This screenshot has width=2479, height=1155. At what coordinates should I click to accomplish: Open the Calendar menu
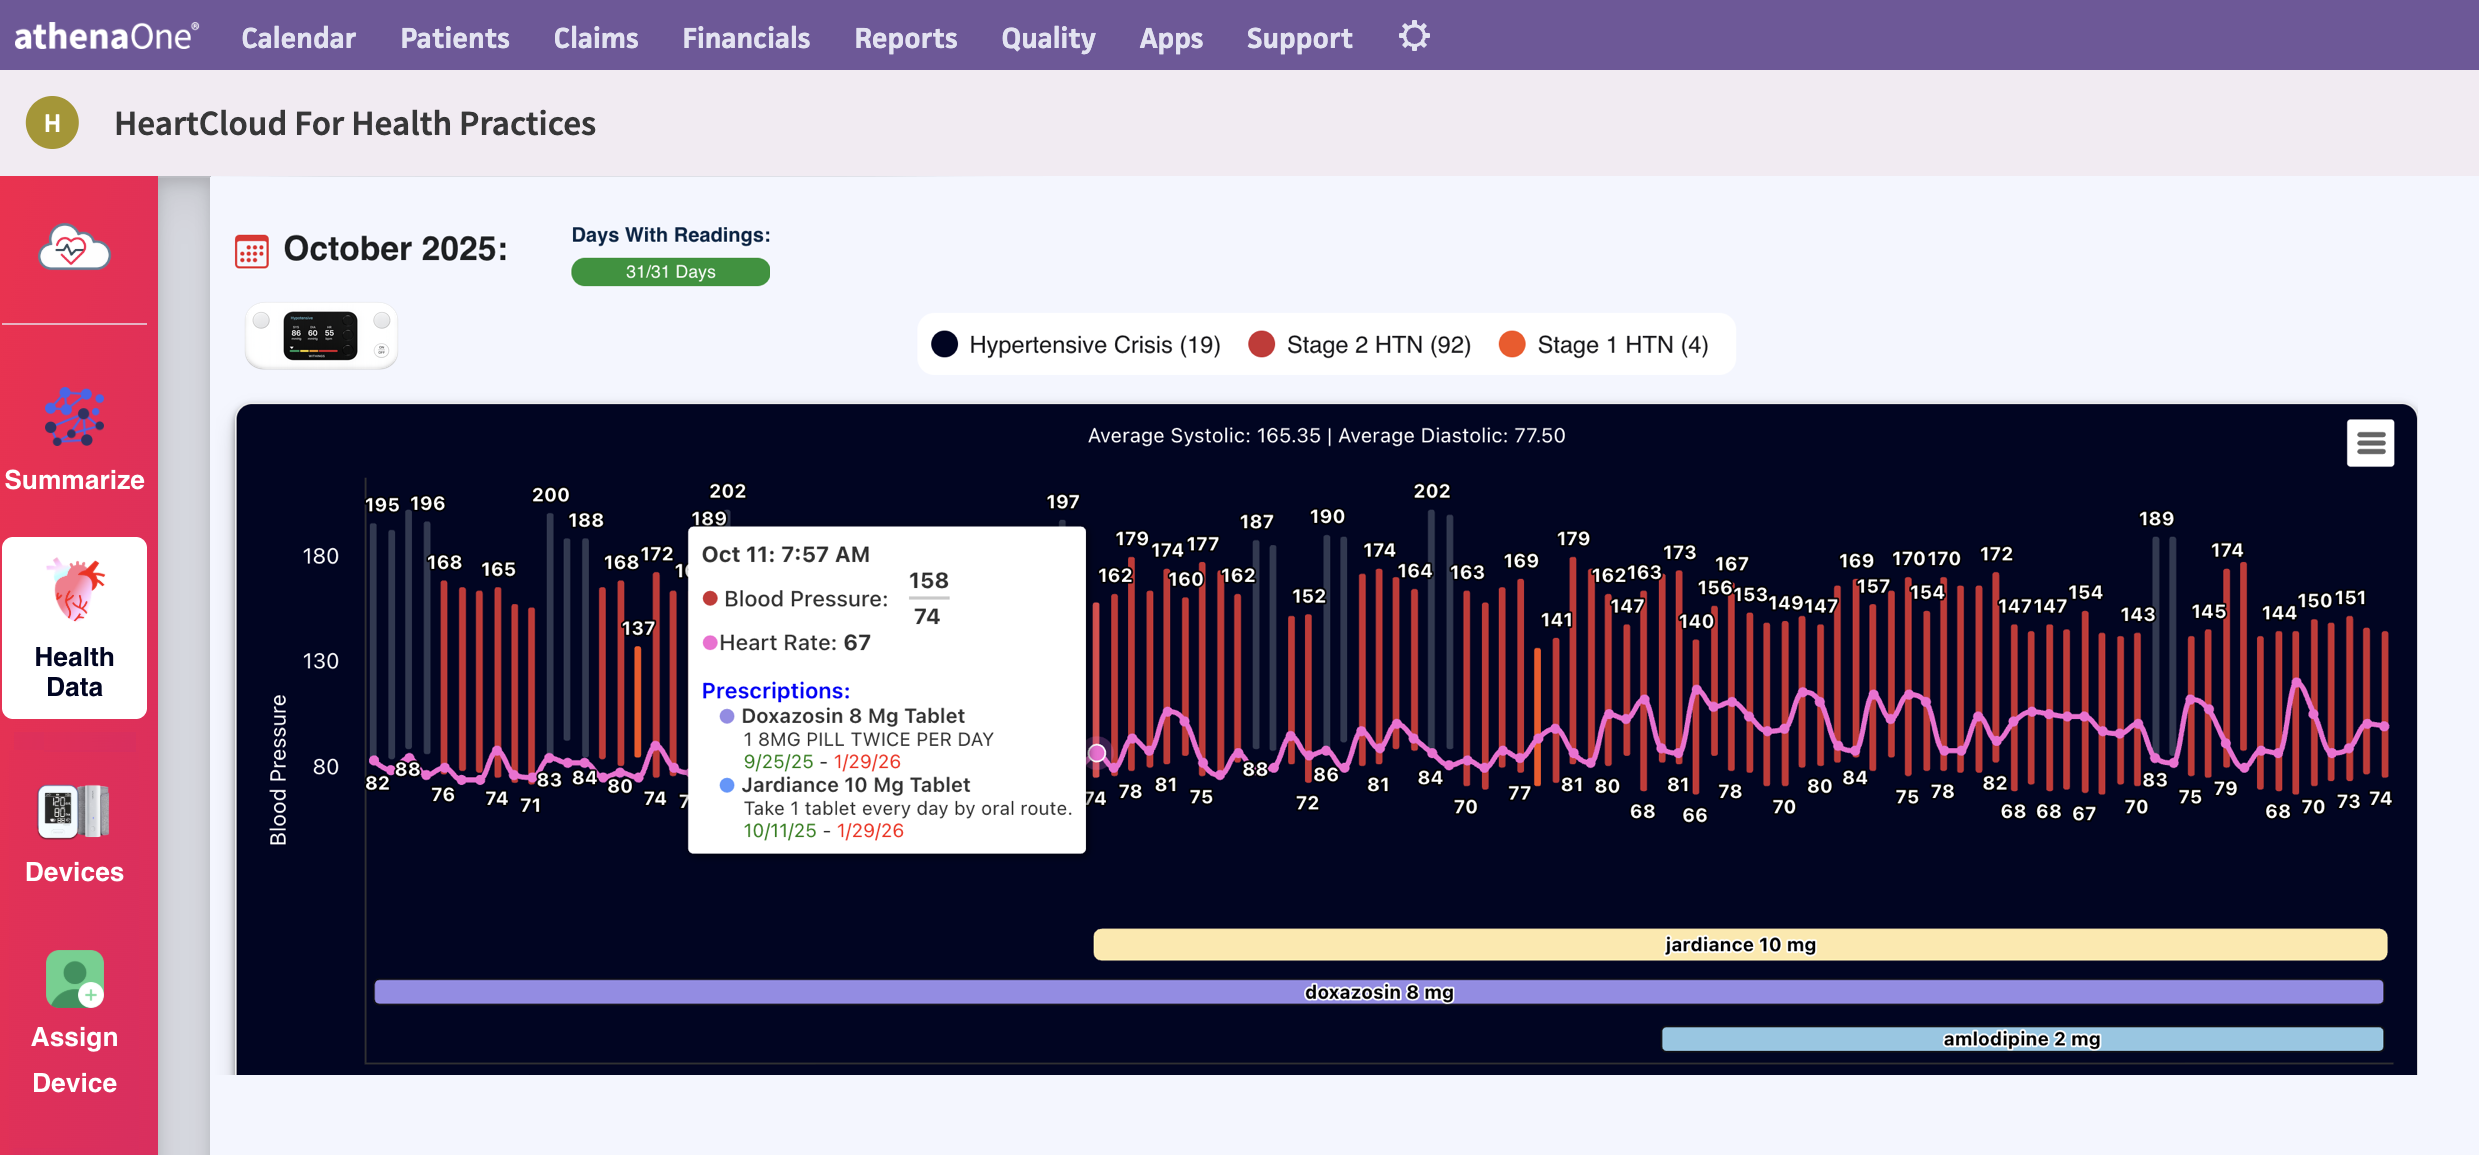tap(298, 38)
